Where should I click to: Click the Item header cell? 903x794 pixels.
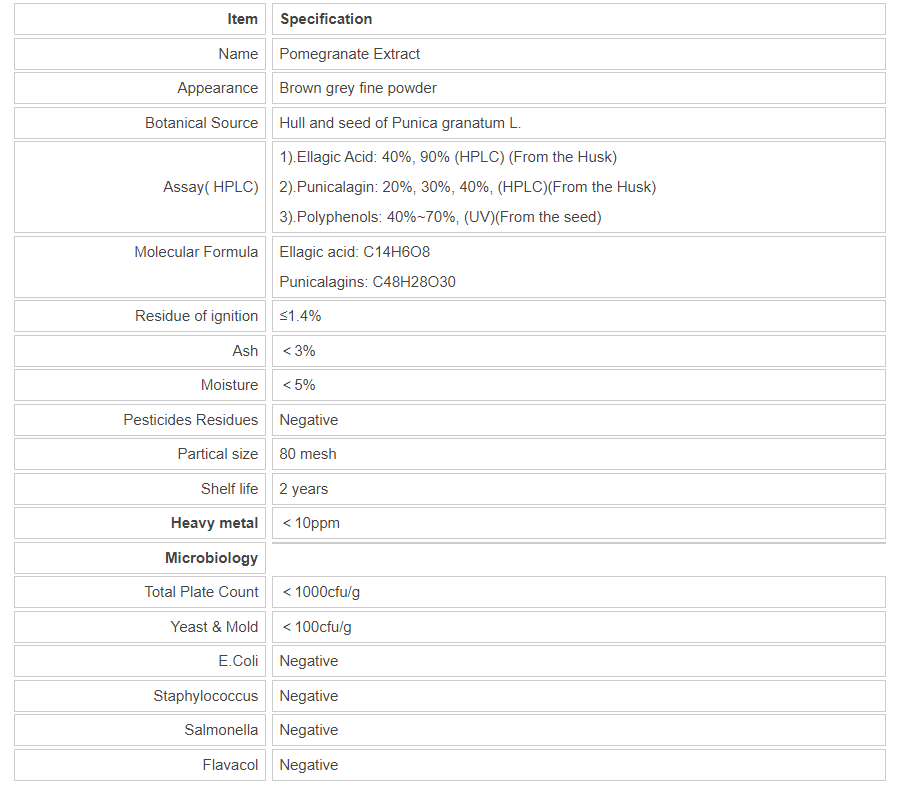(x=242, y=19)
